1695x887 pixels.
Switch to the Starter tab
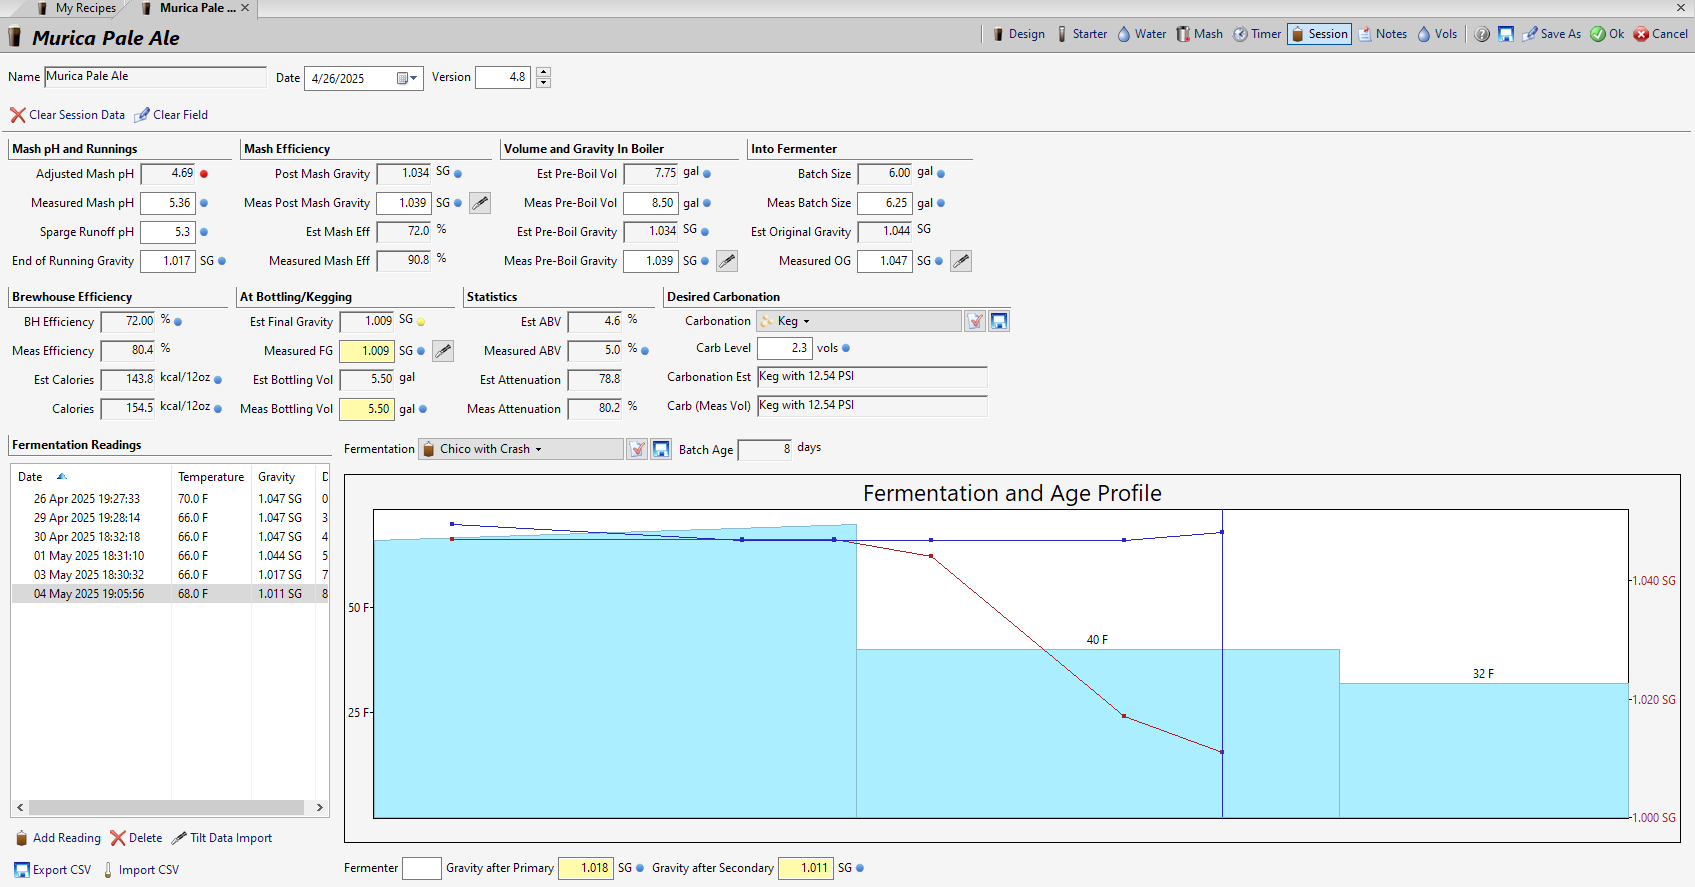click(x=1081, y=34)
